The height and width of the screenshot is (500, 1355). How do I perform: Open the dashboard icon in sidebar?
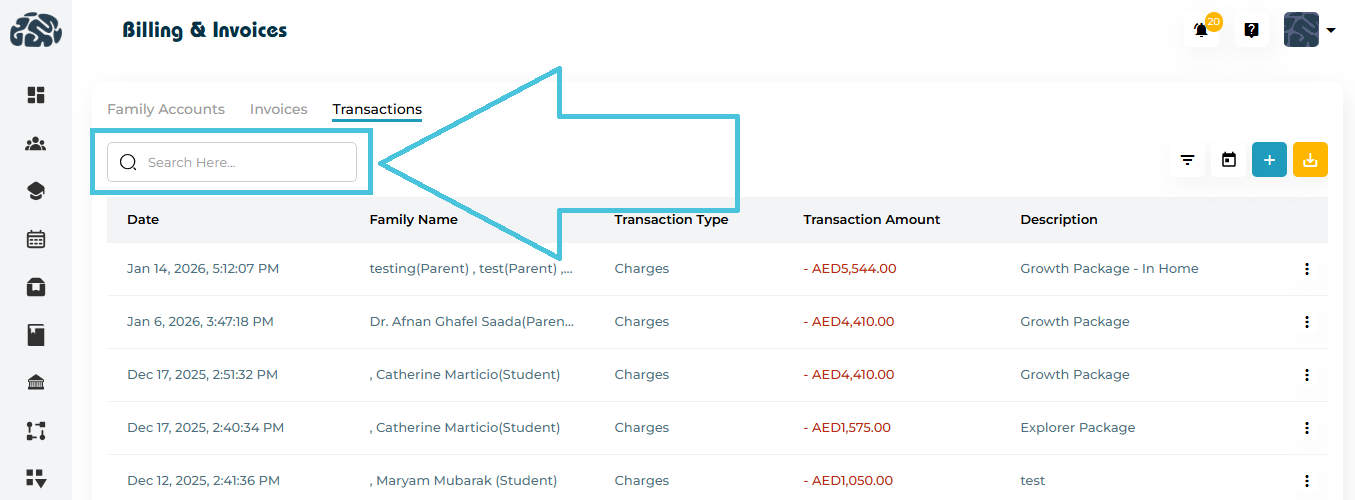(36, 95)
